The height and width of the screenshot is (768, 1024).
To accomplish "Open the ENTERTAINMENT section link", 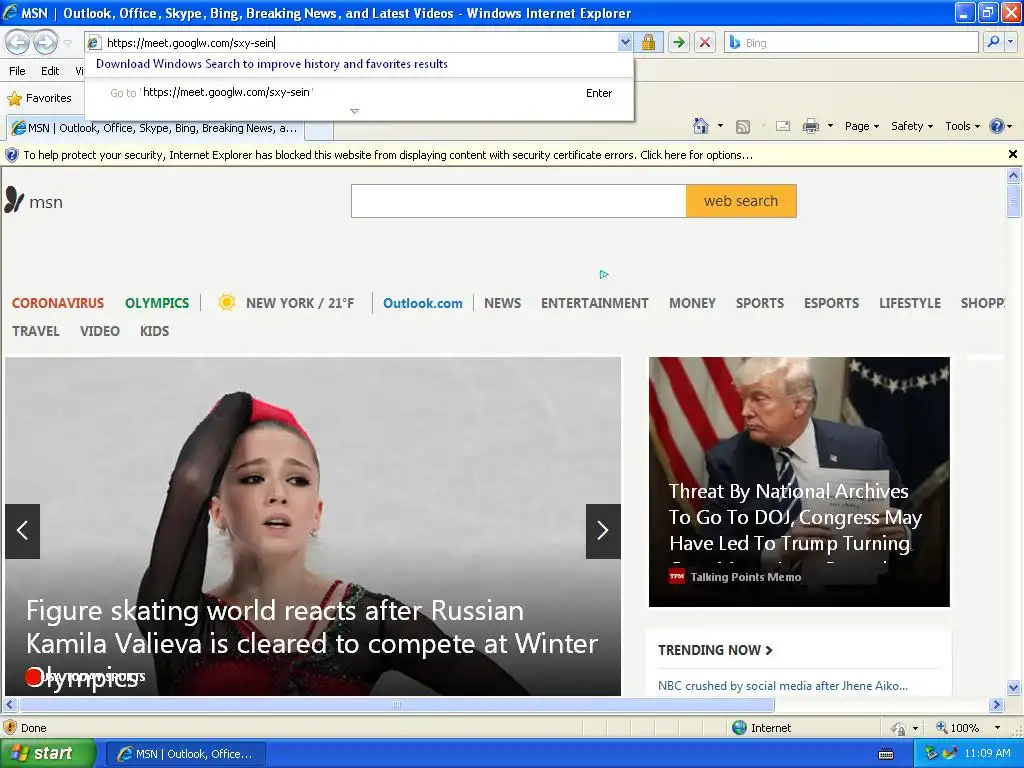I will [594, 303].
